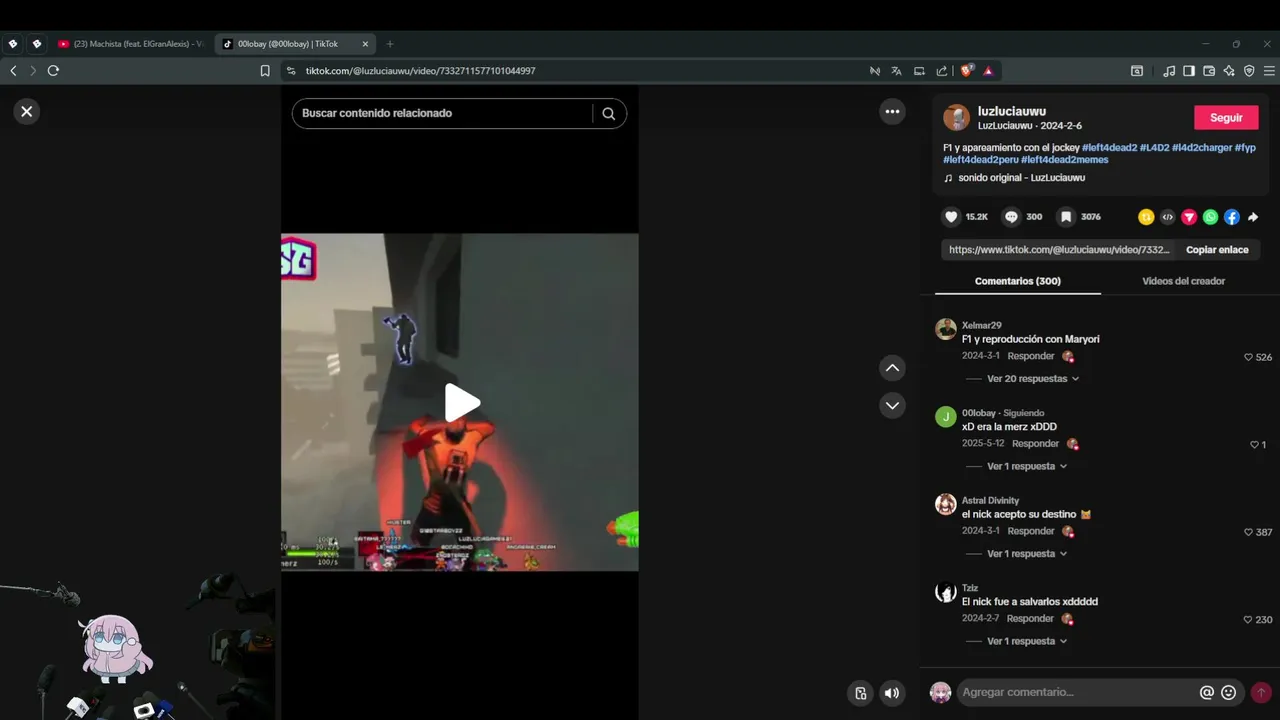Viewport: 1280px width, 720px height.
Task: Open comments bubble icon
Action: click(x=1011, y=217)
